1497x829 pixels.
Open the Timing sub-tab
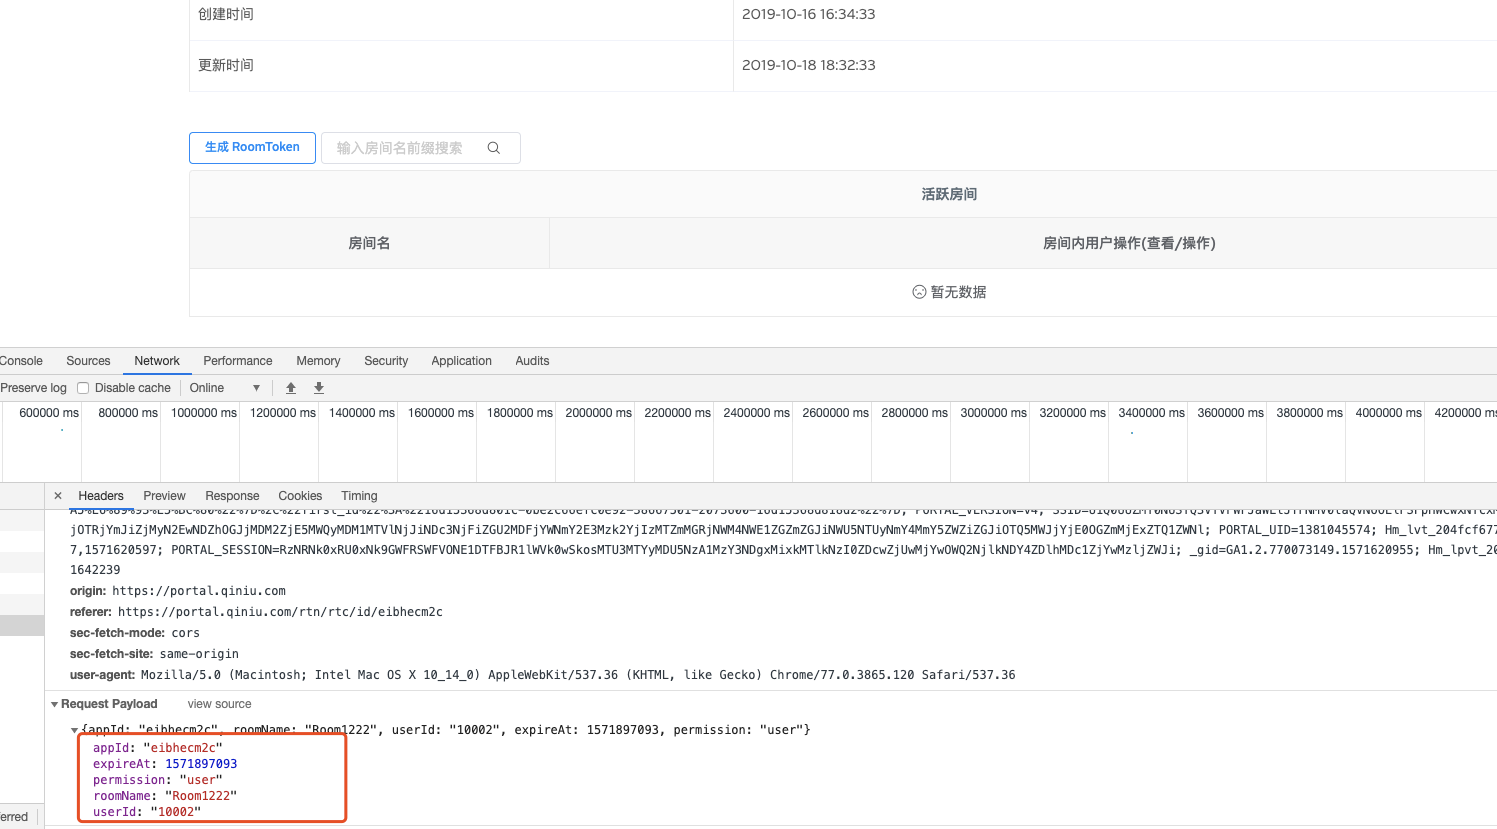pos(359,496)
